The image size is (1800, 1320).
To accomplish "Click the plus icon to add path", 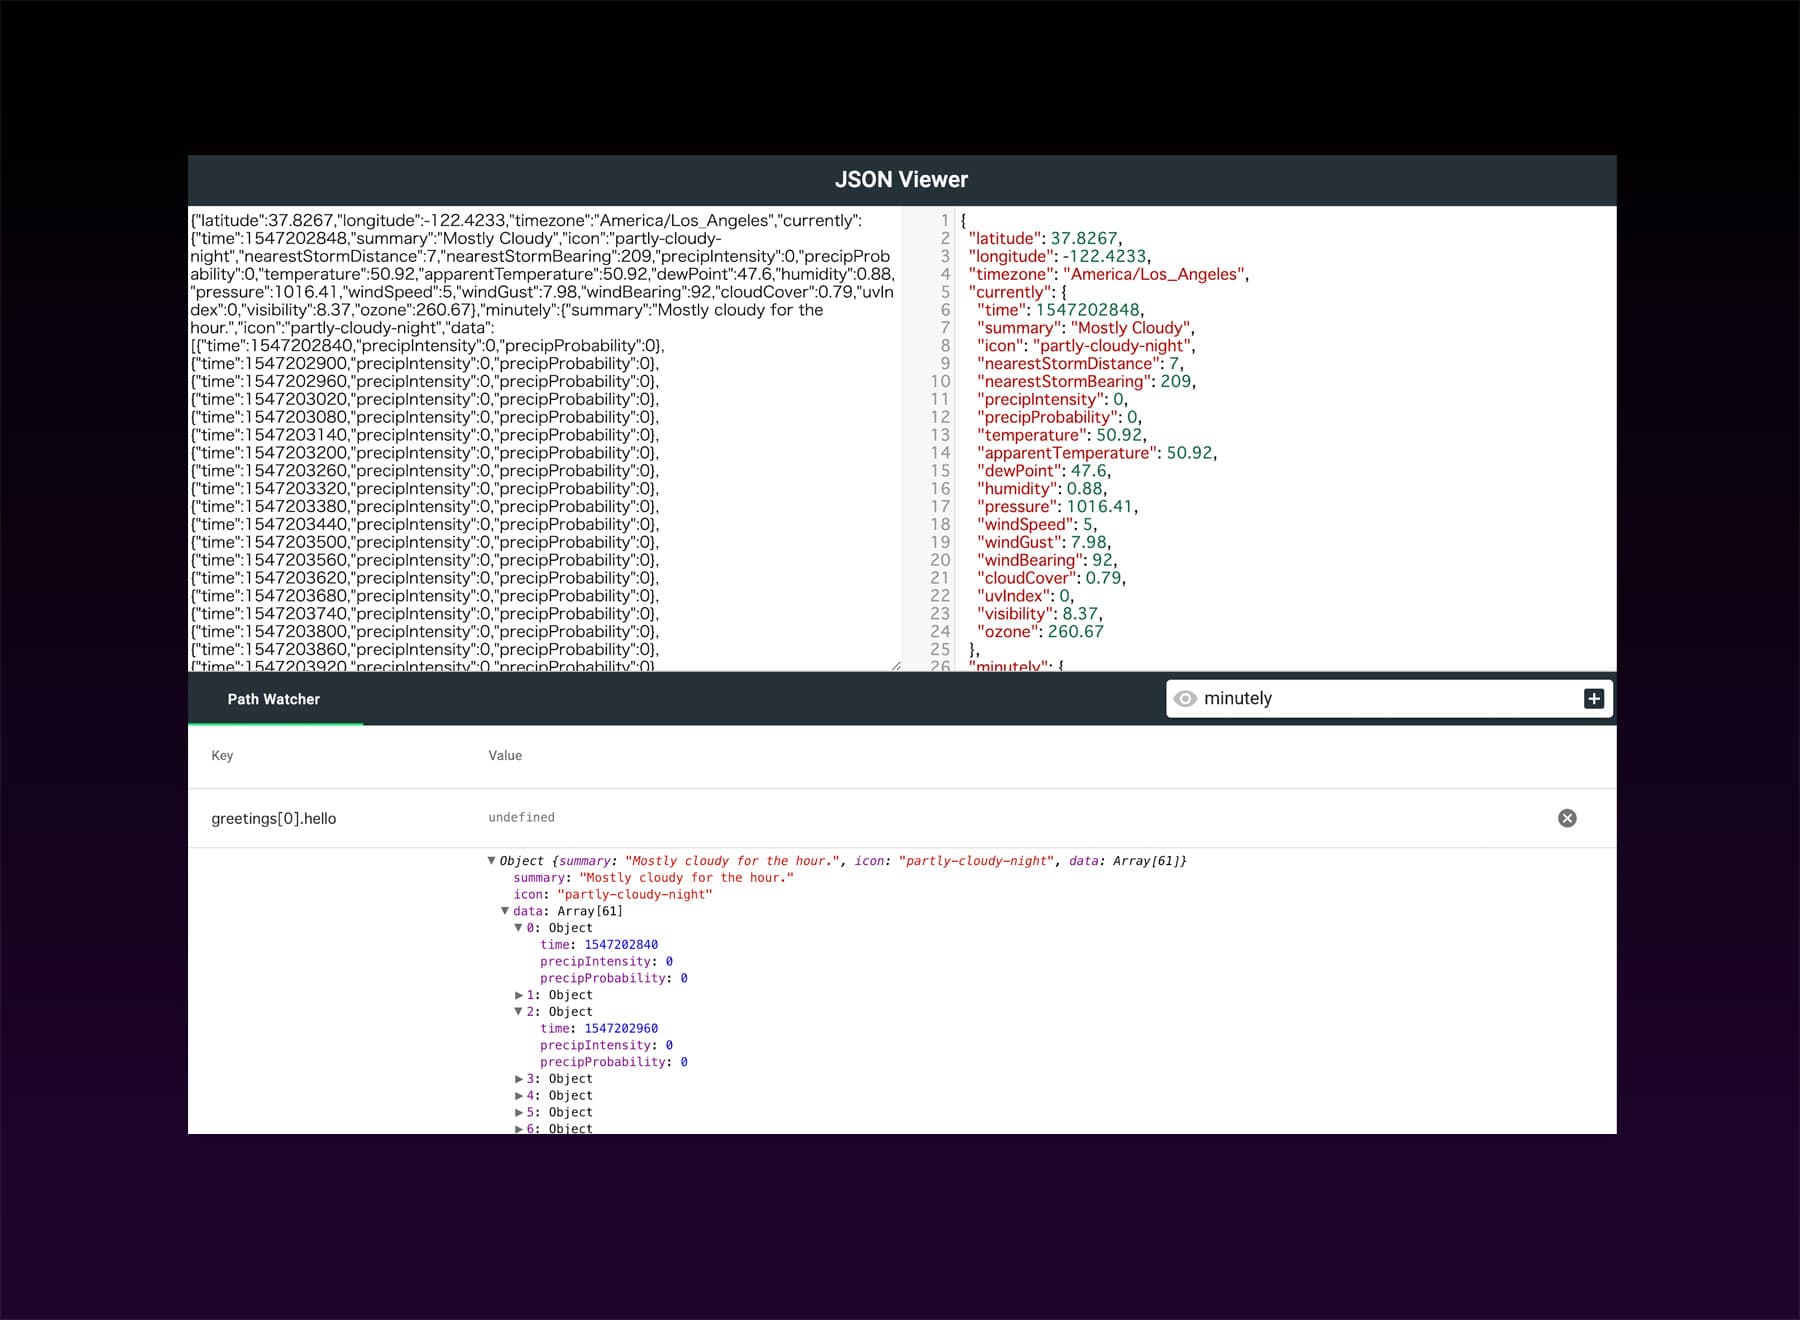I will 1594,699.
